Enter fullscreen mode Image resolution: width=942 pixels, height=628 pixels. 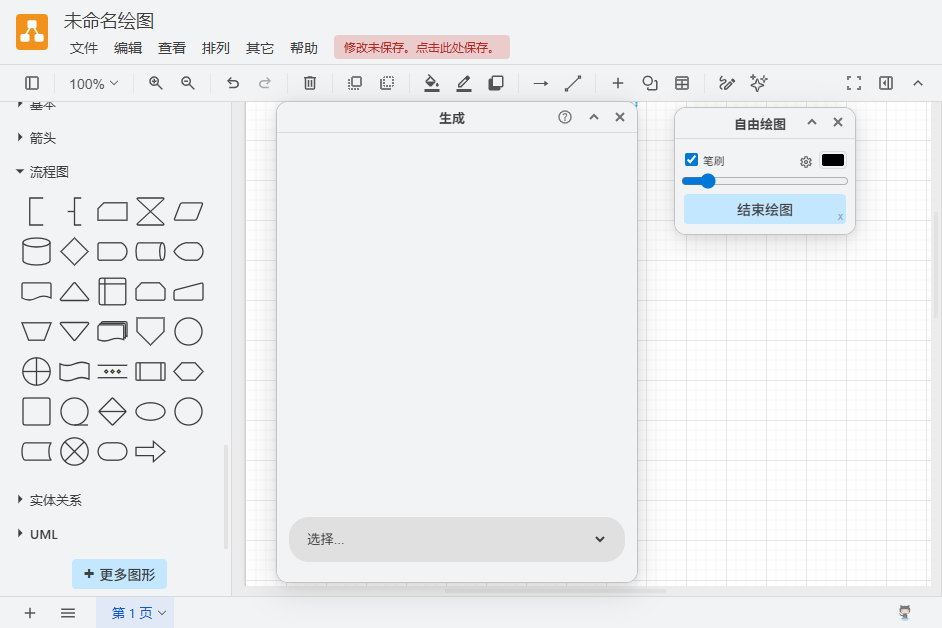(x=854, y=83)
